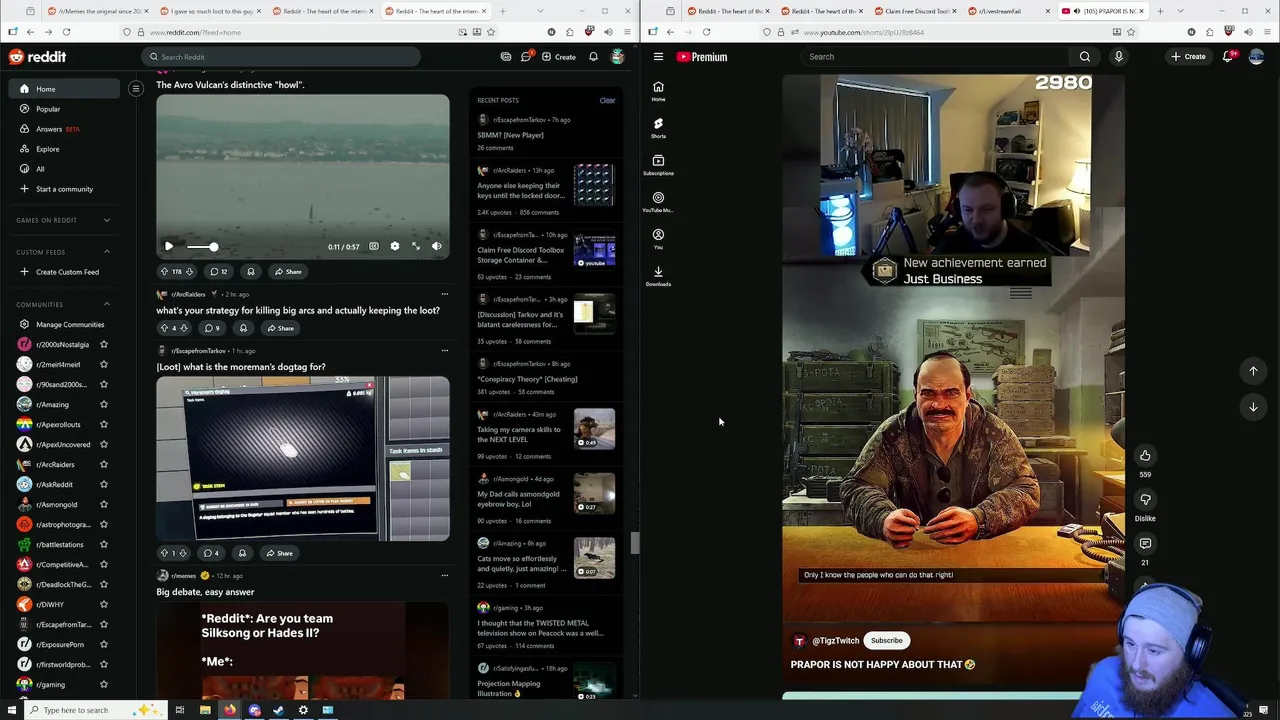Open settings gear on Avro Vulcan video
This screenshot has height=720, width=1280.
[395, 246]
